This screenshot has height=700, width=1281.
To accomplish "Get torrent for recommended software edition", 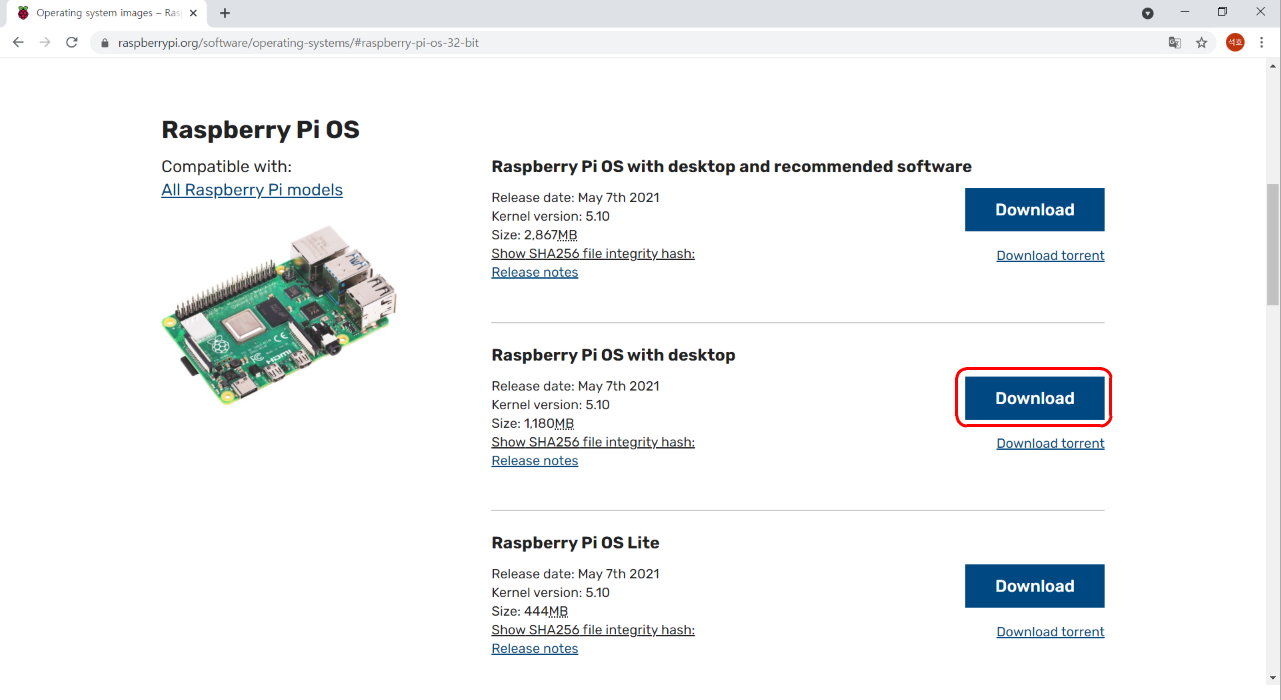I will (x=1051, y=256).
